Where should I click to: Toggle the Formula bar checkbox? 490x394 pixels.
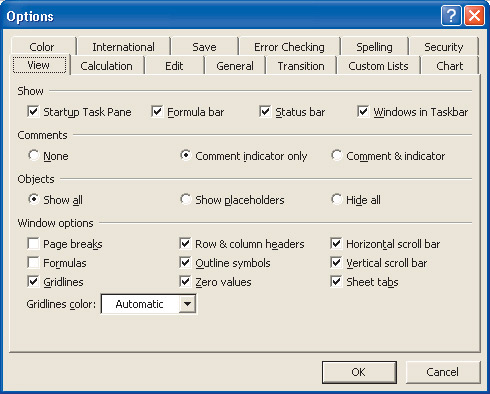coord(157,111)
